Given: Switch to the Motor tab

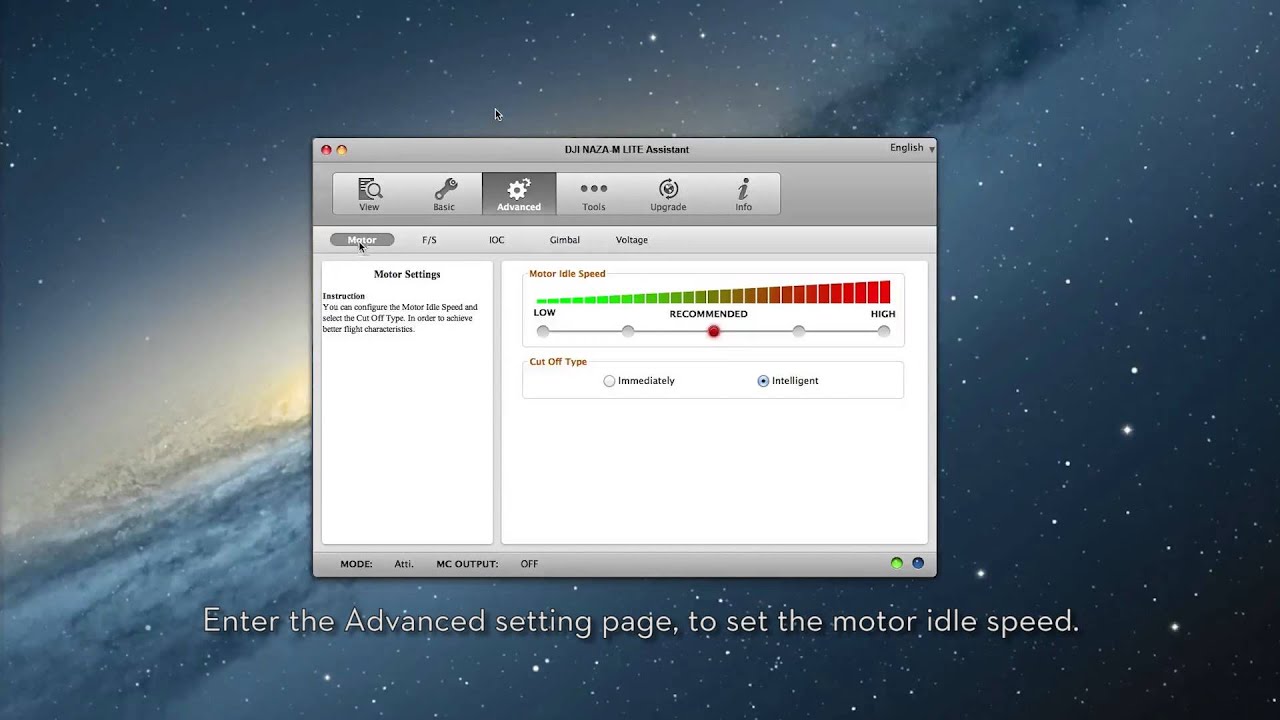Looking at the screenshot, I should [362, 240].
